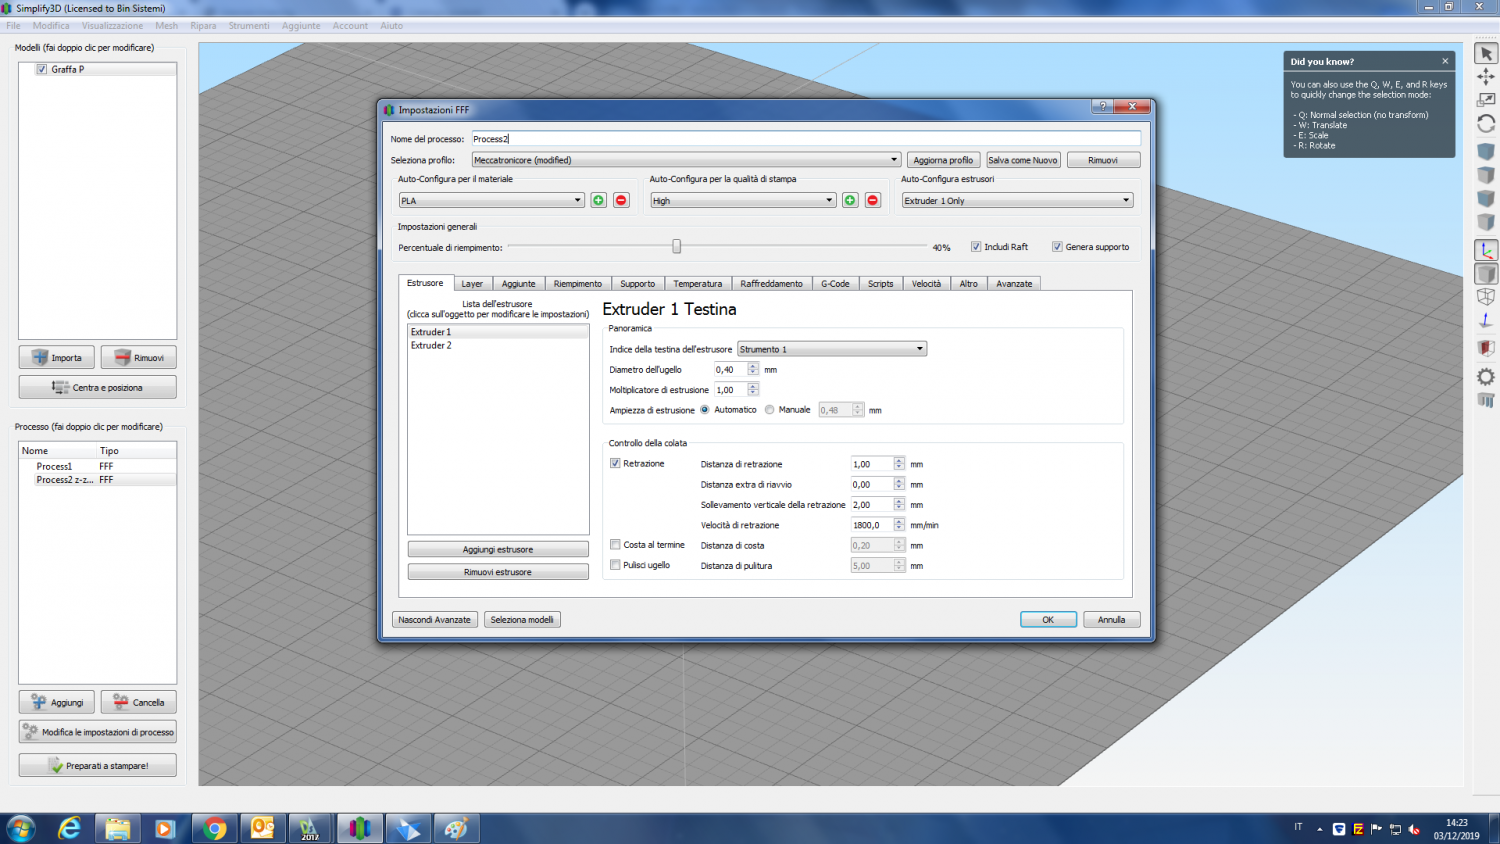Screen dimensions: 1500x844
Task: Open the Riempimento tab
Action: click(577, 284)
